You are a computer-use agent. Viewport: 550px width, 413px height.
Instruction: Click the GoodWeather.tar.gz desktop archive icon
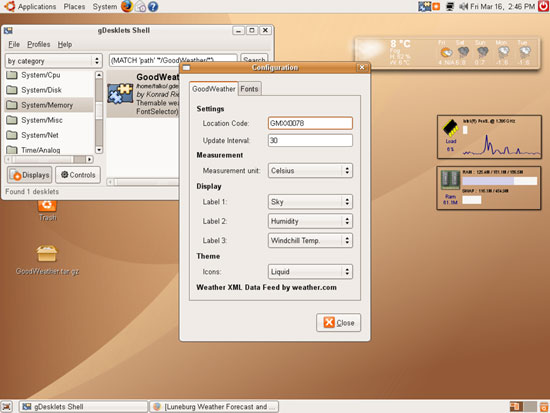click(x=47, y=254)
